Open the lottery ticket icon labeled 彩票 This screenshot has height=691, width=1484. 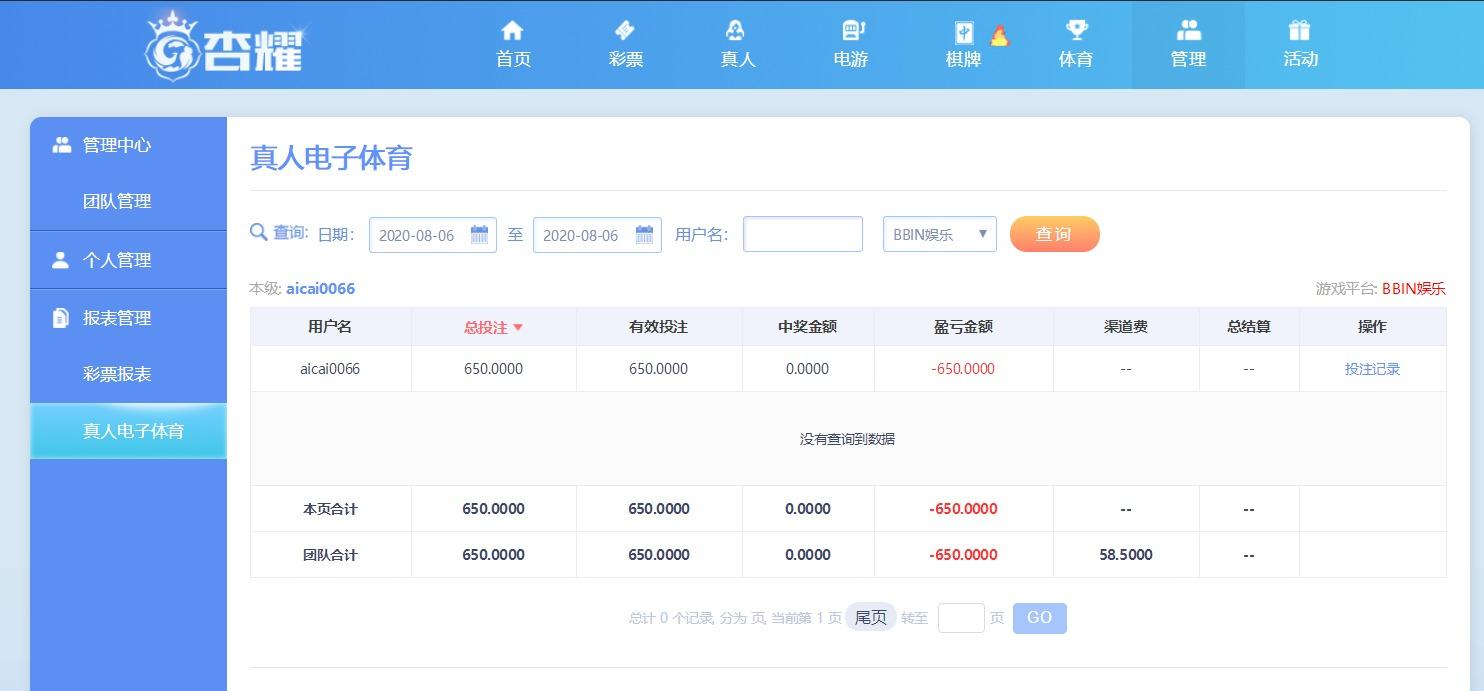pyautogui.click(x=625, y=31)
